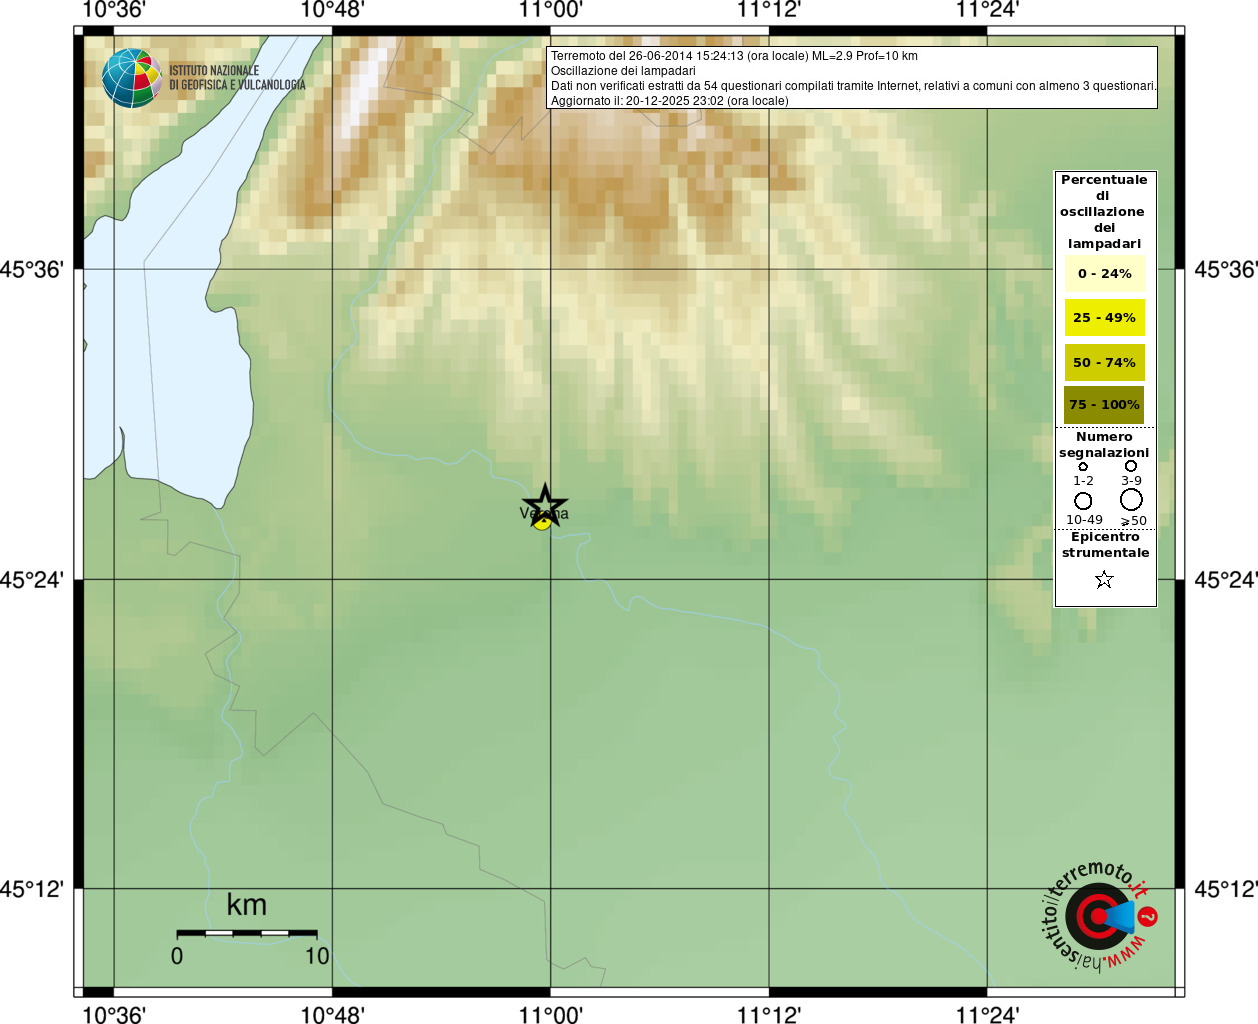
Task: Click the top axis label 10°36'
Action: point(113,10)
